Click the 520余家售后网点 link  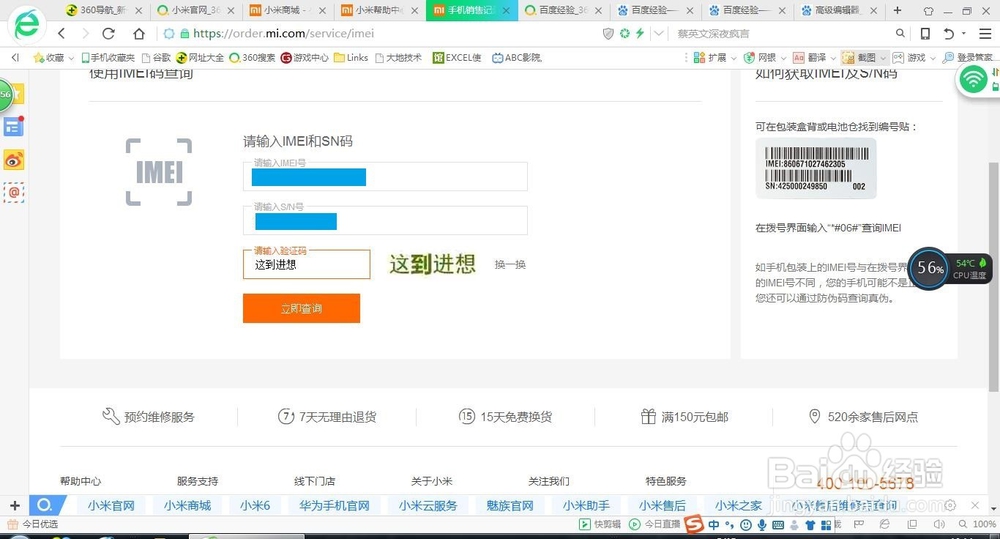(x=863, y=417)
